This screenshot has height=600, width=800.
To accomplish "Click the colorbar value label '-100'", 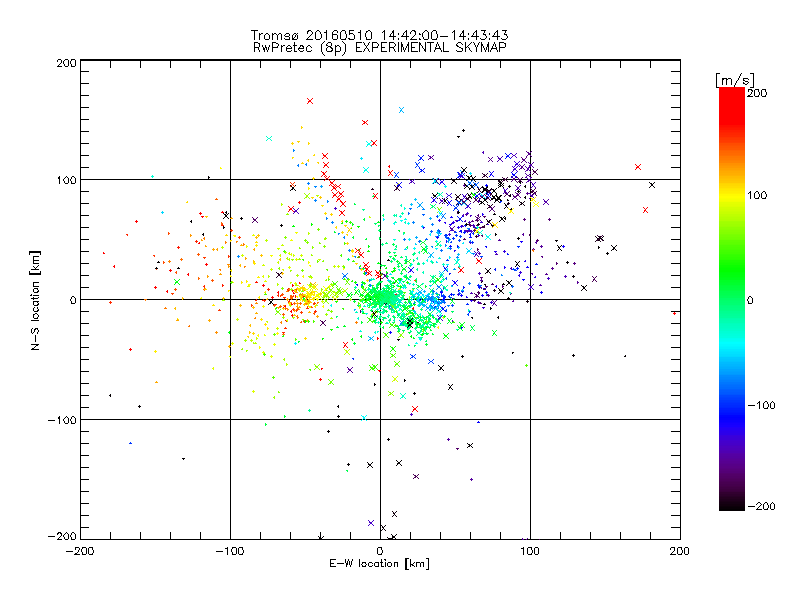I will pos(761,405).
